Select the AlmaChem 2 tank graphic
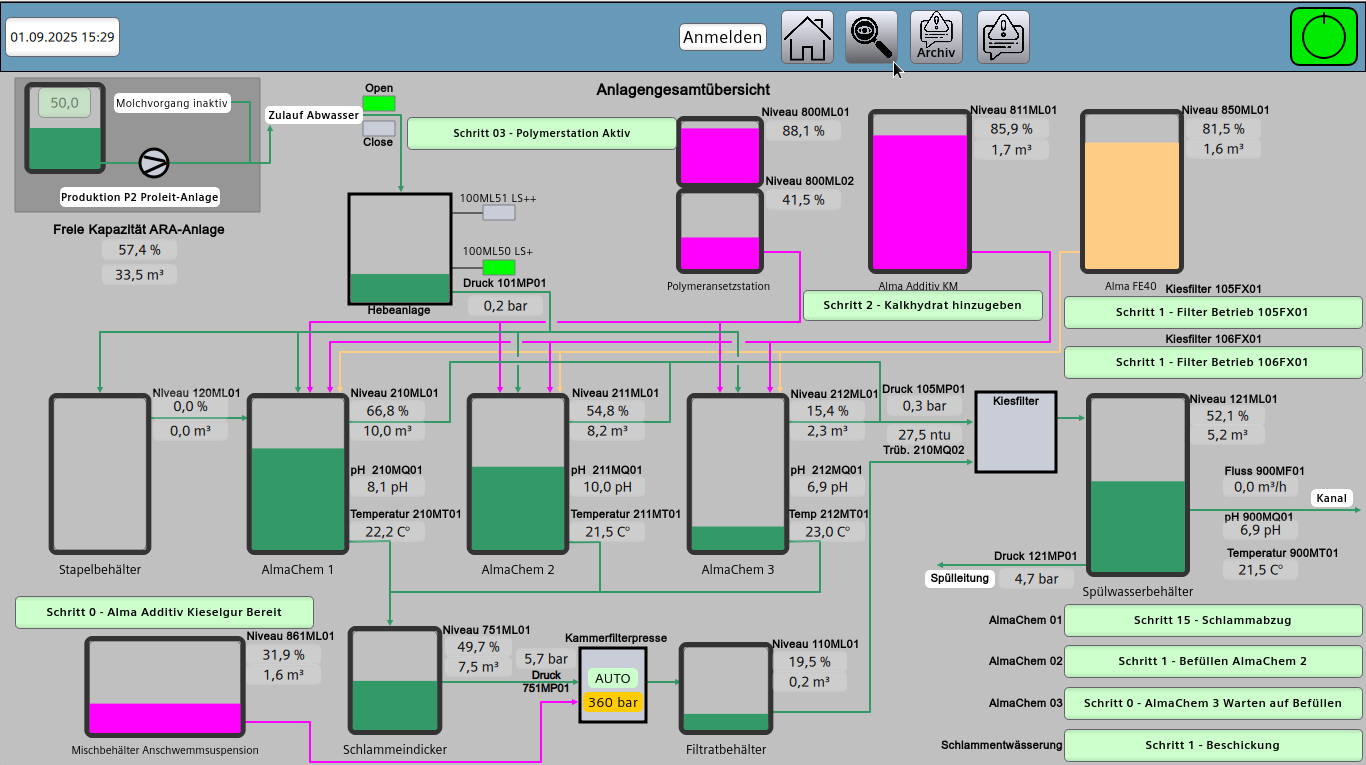 (518, 474)
